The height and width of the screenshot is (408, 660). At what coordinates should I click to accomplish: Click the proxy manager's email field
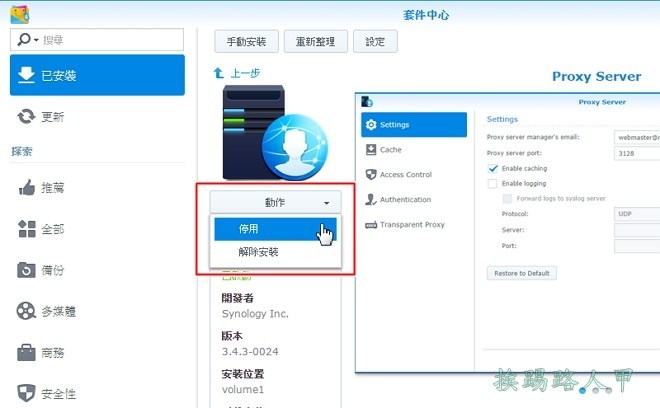coord(637,137)
